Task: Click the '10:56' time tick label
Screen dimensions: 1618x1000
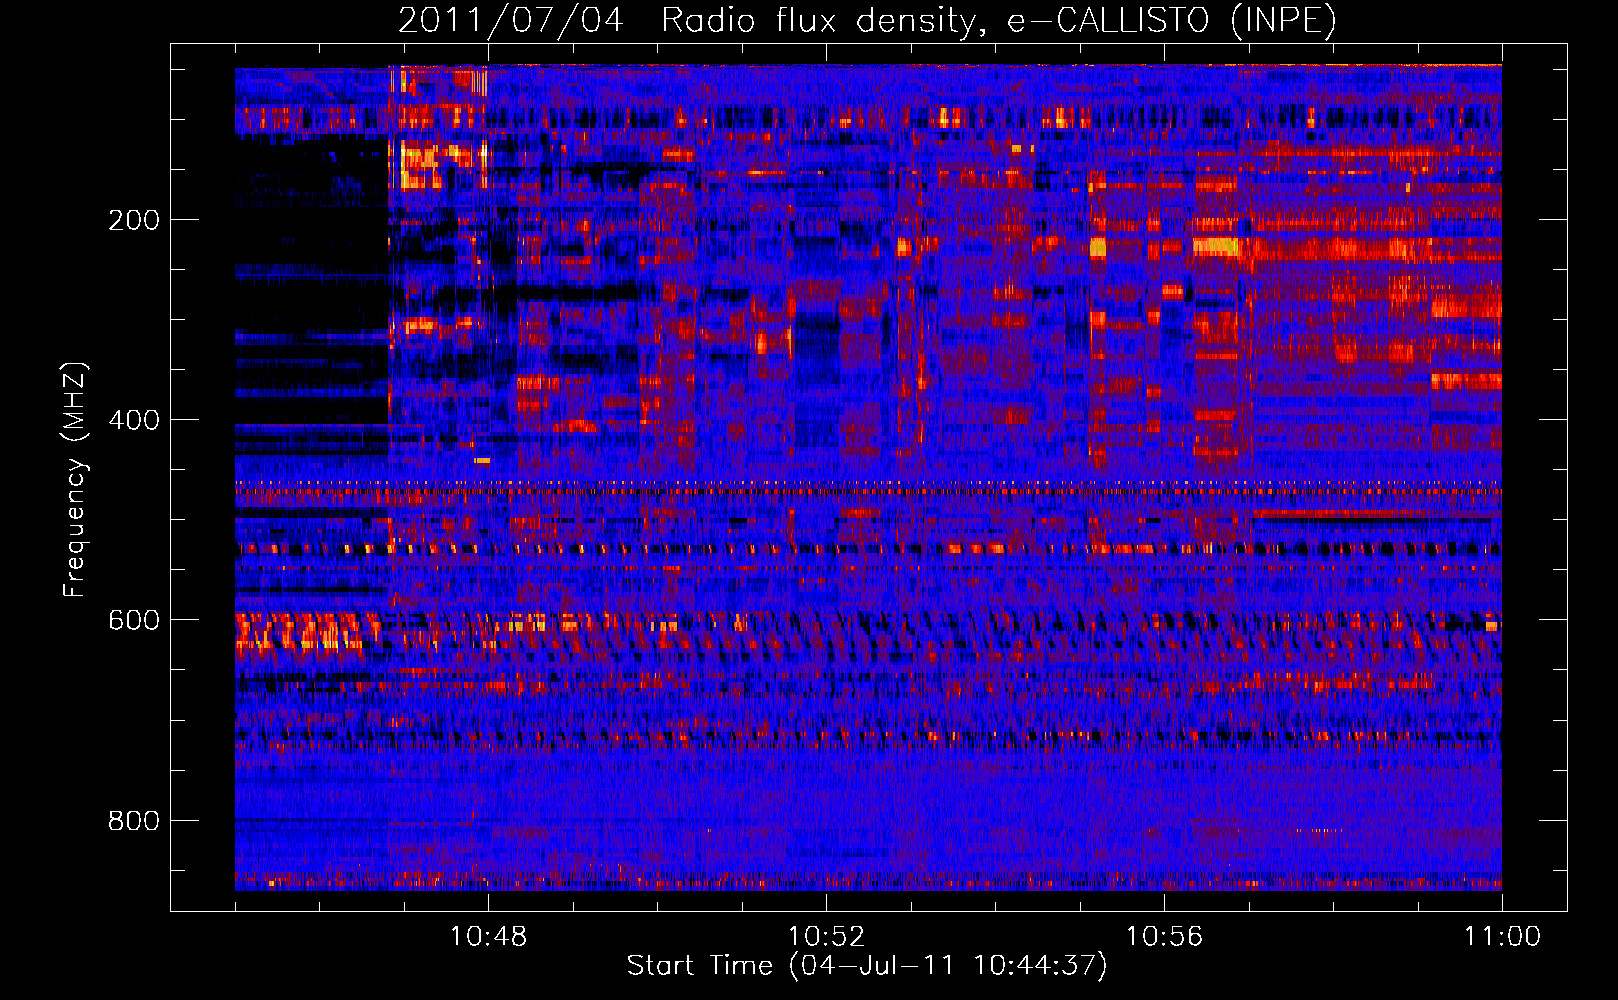Action: 1164,937
